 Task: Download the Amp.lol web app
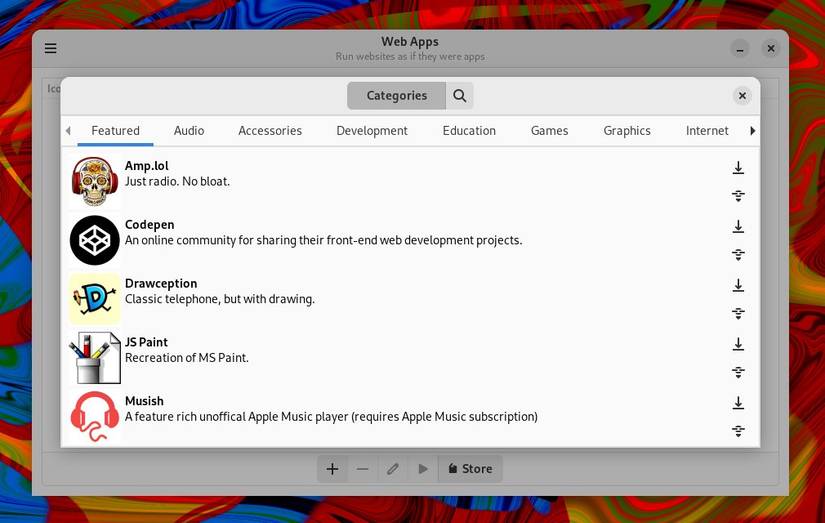pyautogui.click(x=738, y=168)
